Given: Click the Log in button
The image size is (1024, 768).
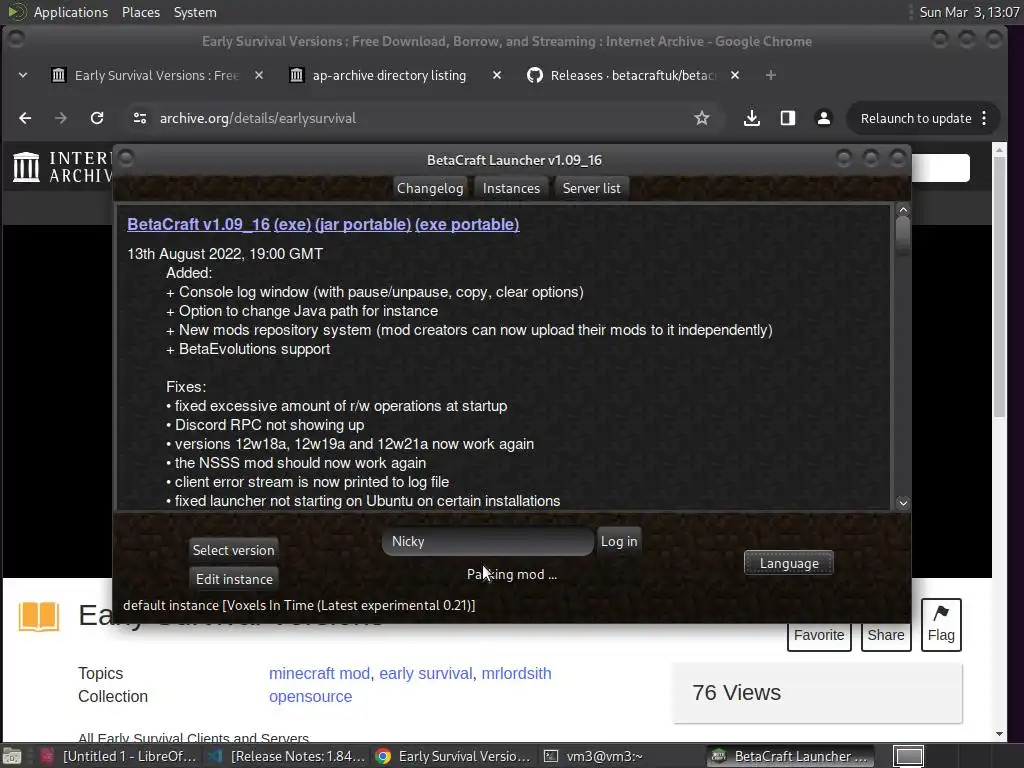Looking at the screenshot, I should tap(618, 541).
